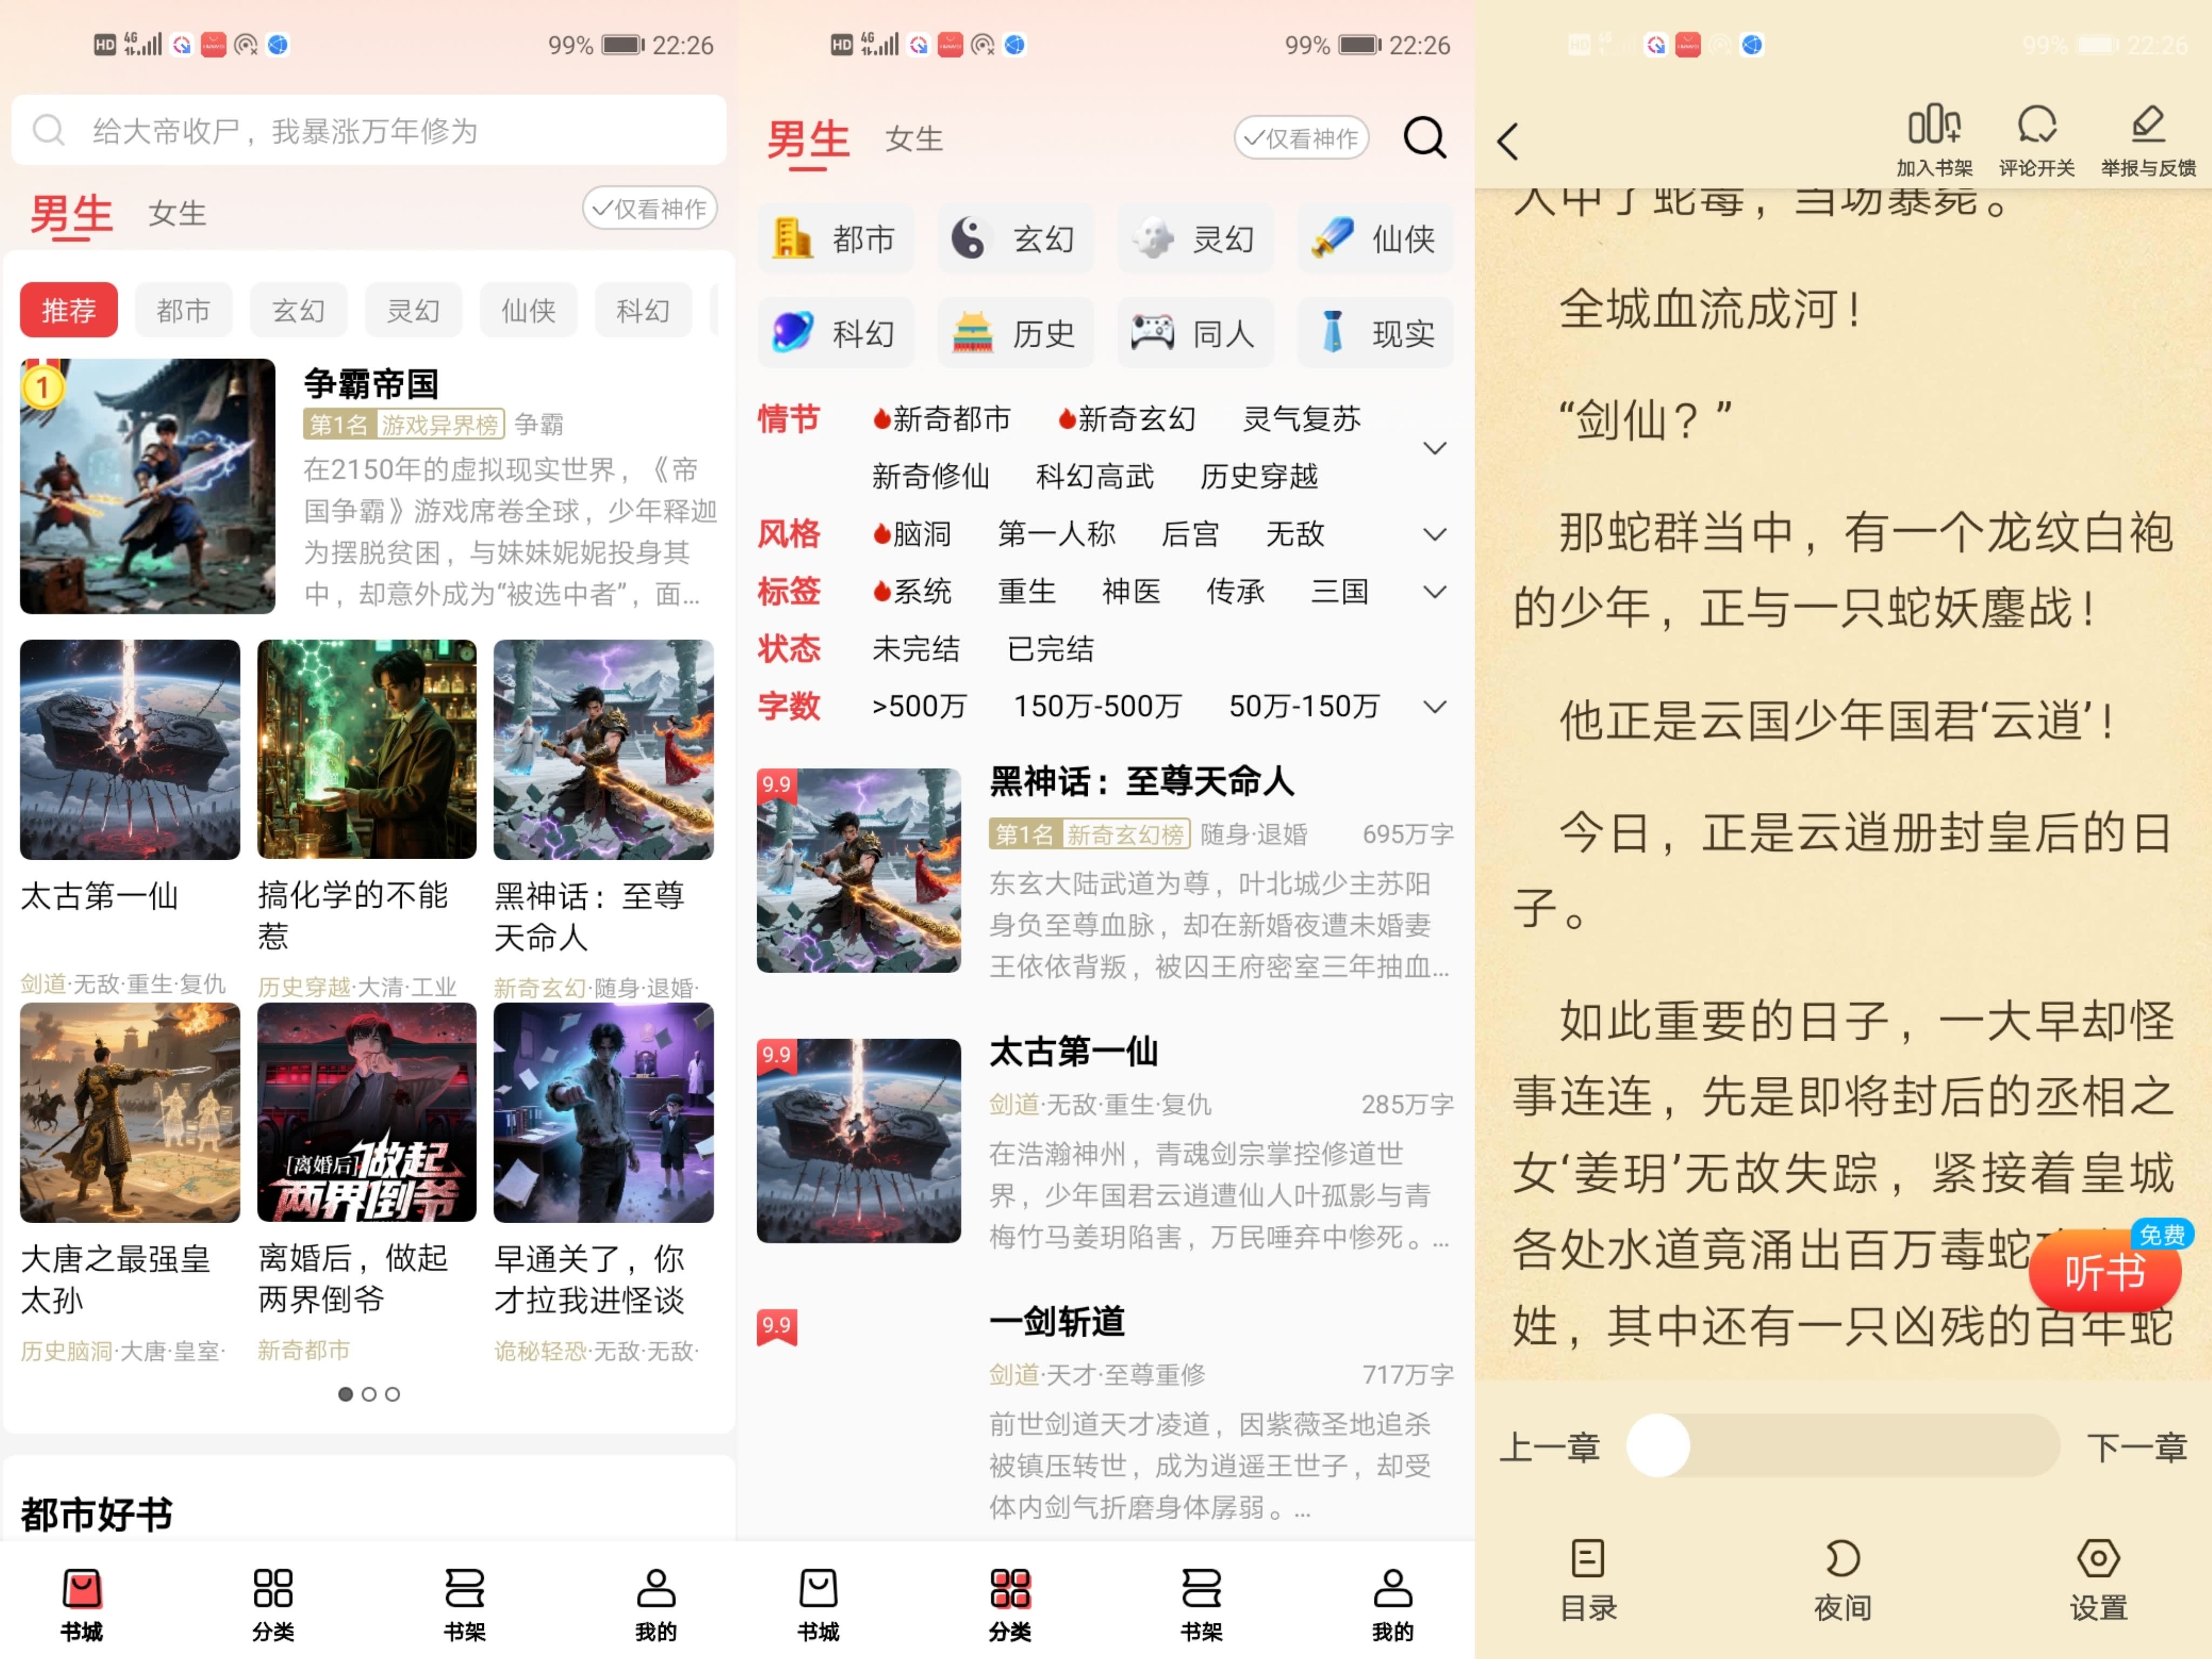Expand the 情节 filter row chevron
This screenshot has height=1659, width=2212.
pyautogui.click(x=1434, y=447)
